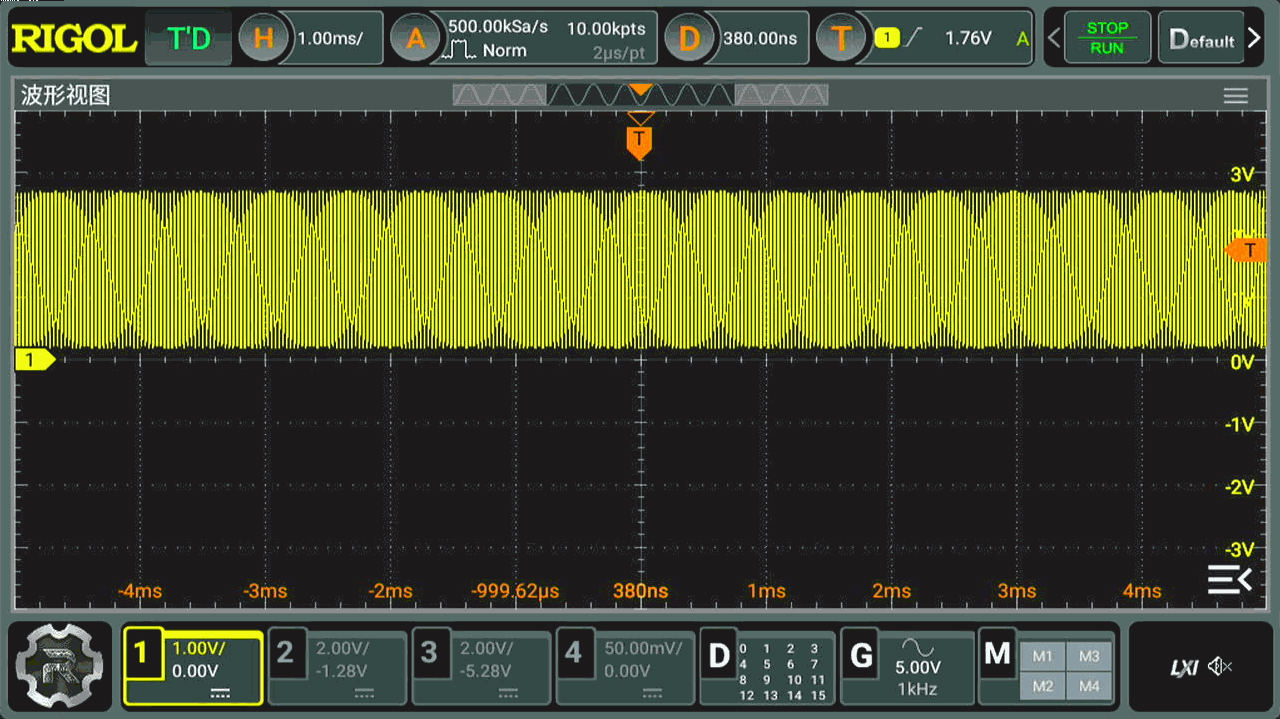The image size is (1280, 719).
Task: Toggle channel 1 via its number label
Action: click(x=142, y=654)
